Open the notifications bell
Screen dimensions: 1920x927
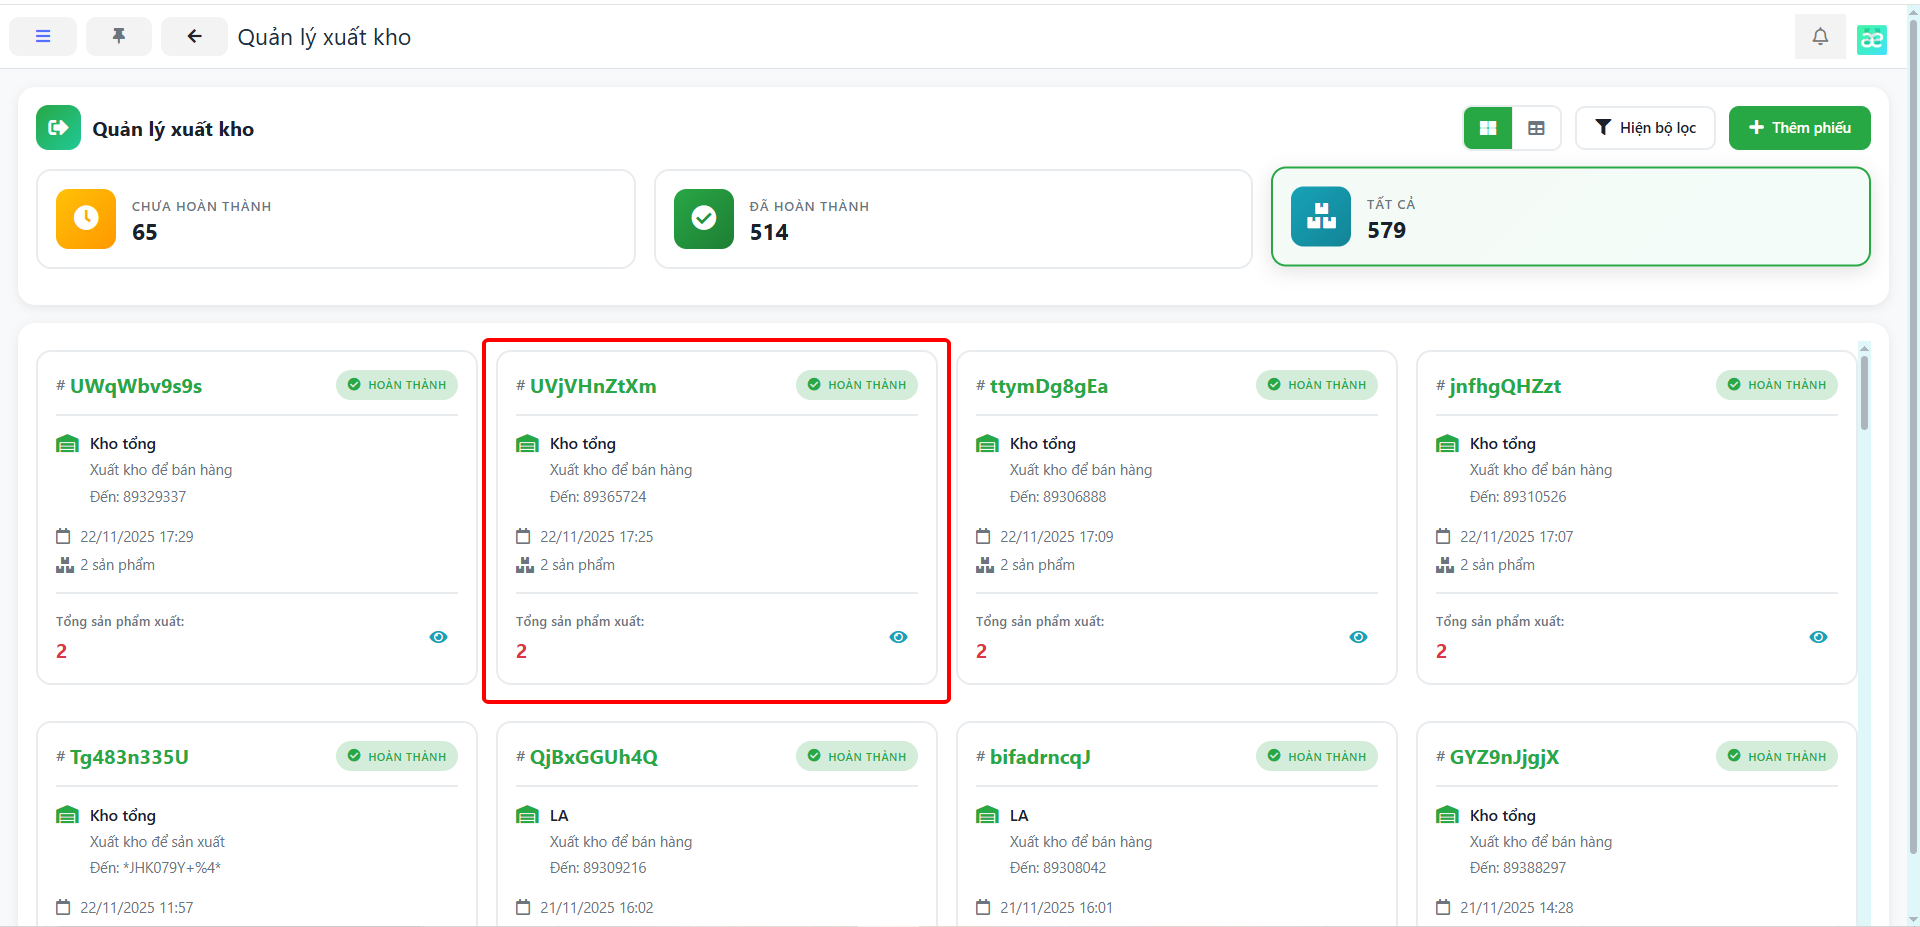point(1820,37)
